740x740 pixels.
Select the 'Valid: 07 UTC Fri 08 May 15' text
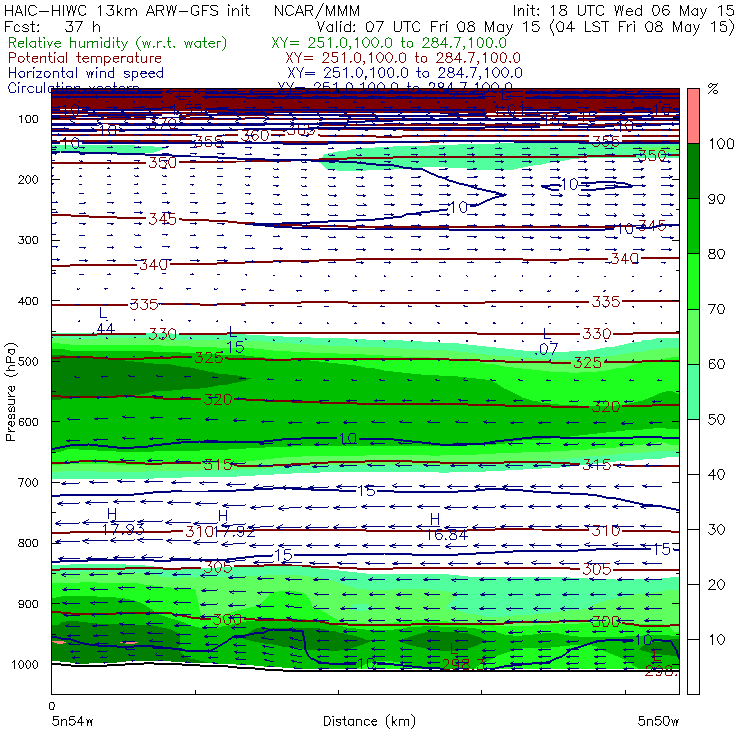[x=428, y=26]
